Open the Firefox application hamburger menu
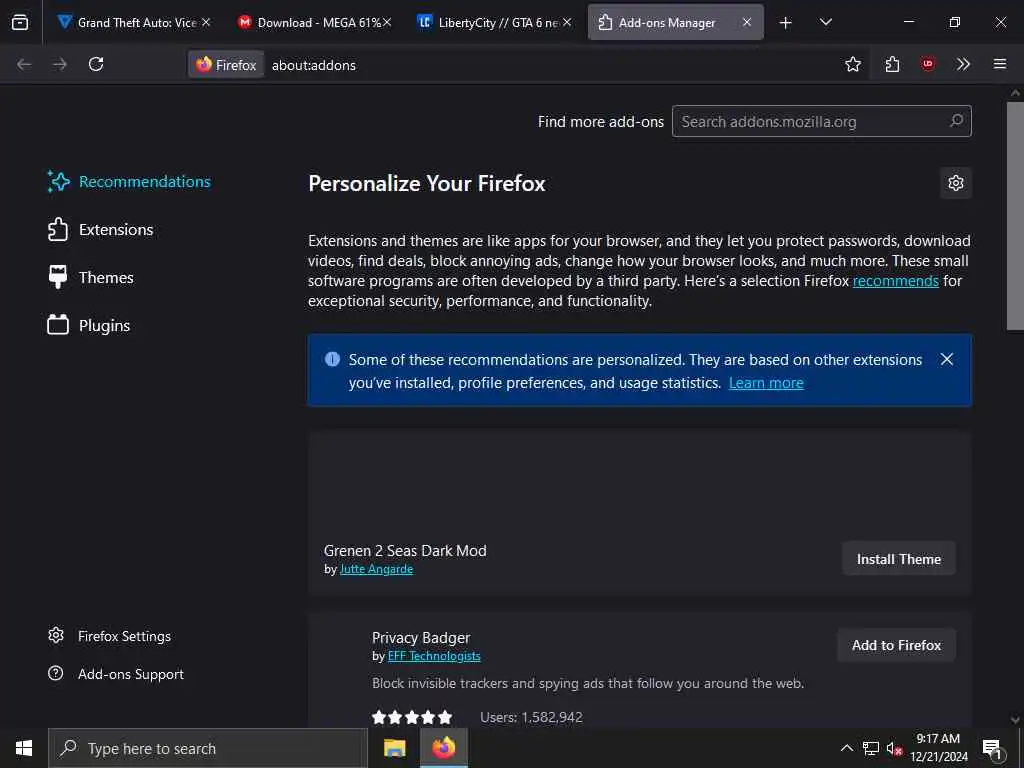1024x768 pixels. point(1000,64)
